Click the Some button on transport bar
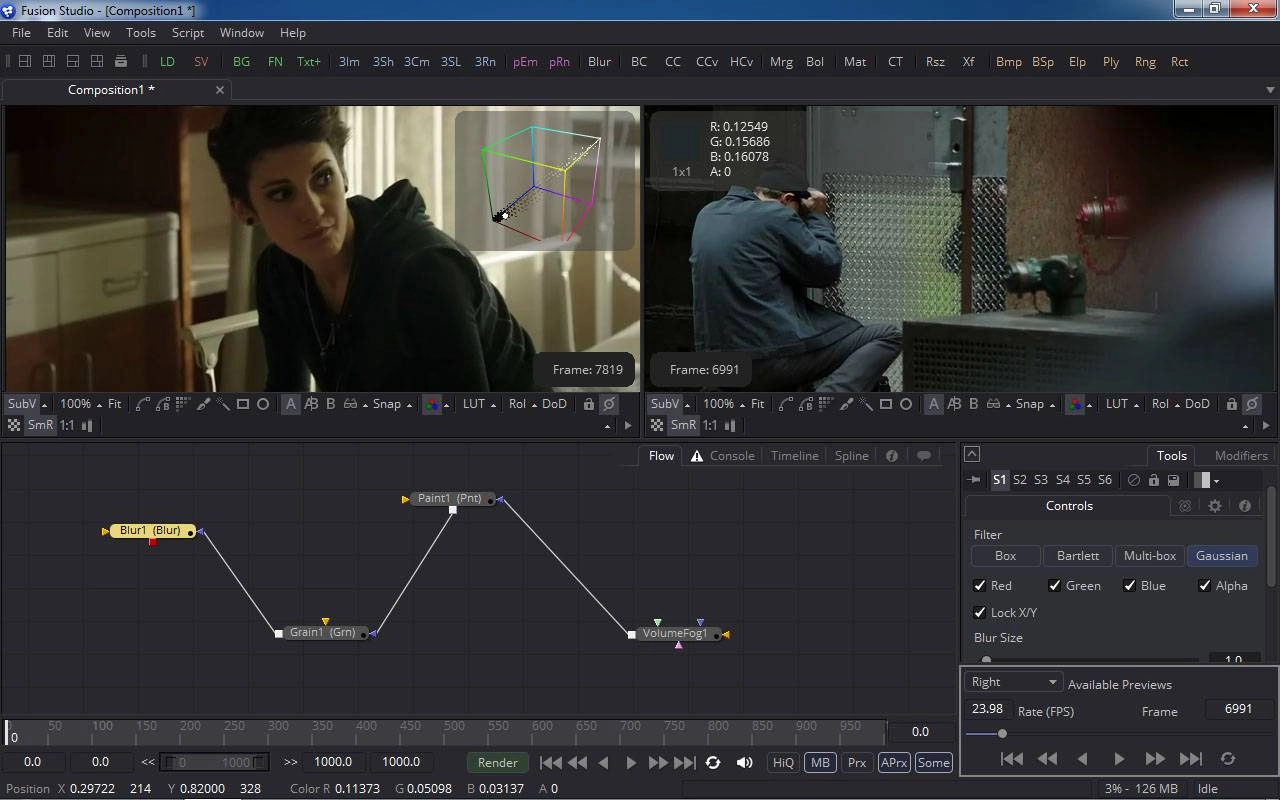The height and width of the screenshot is (800, 1280). tap(933, 762)
